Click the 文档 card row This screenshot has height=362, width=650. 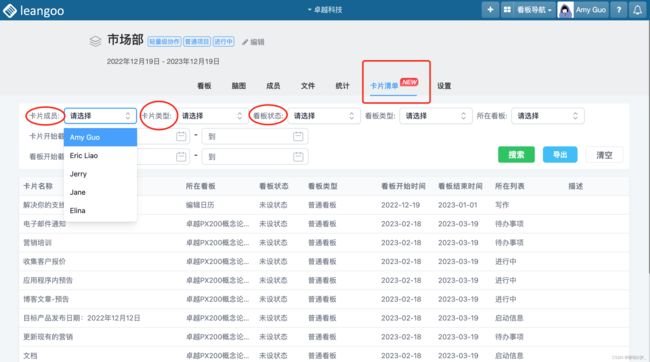(324, 355)
